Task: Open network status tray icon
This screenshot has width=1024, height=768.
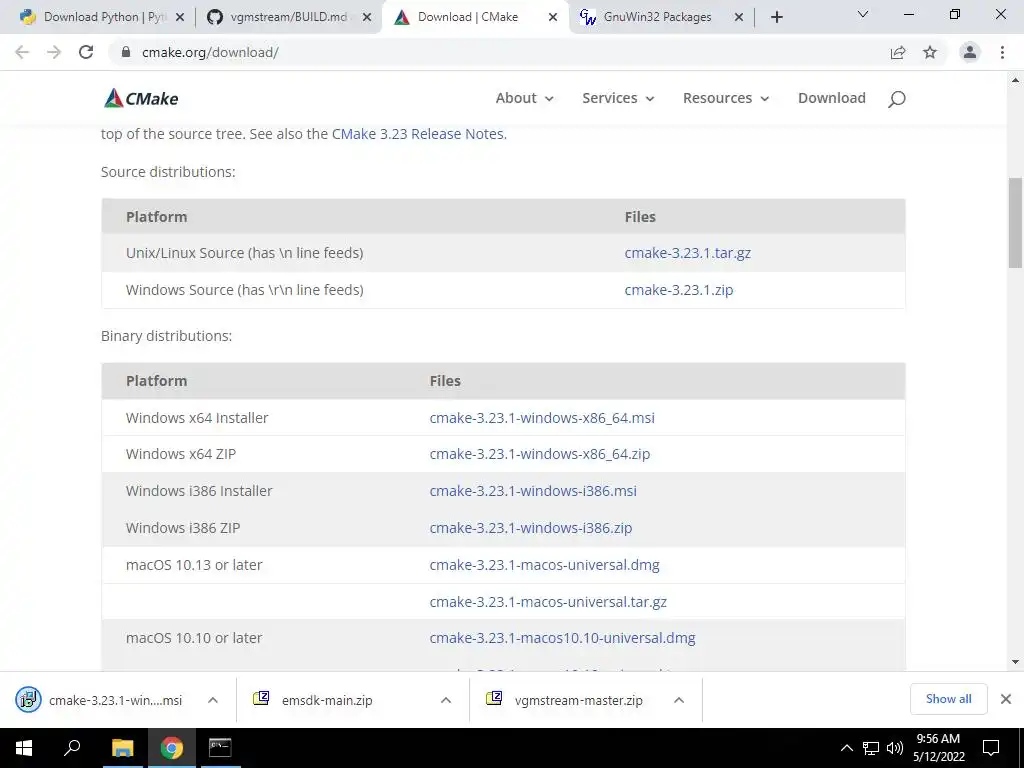Action: point(871,748)
